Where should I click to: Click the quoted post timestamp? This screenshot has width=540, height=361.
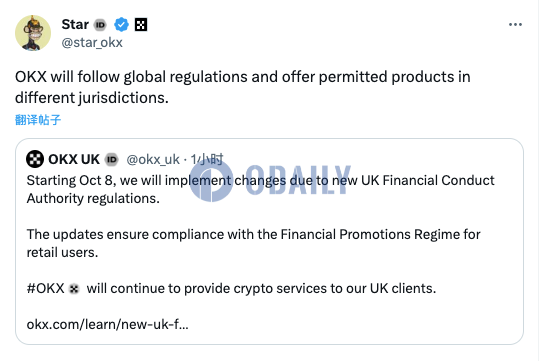coord(207,159)
